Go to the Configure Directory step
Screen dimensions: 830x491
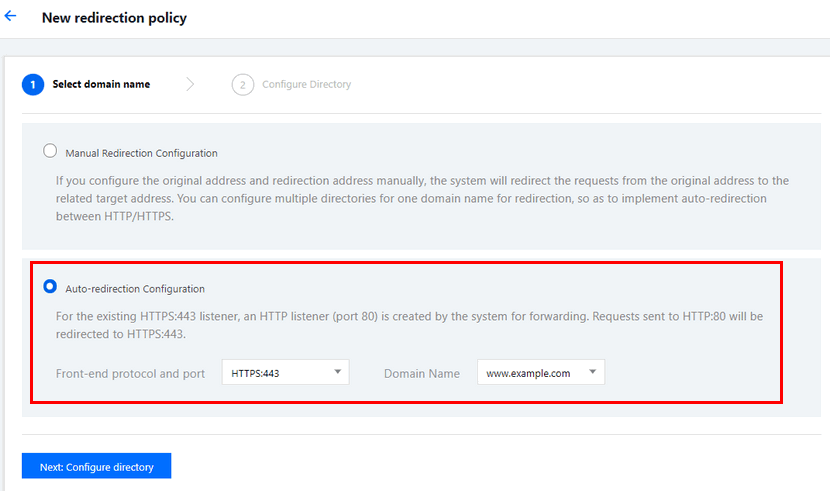(x=306, y=84)
